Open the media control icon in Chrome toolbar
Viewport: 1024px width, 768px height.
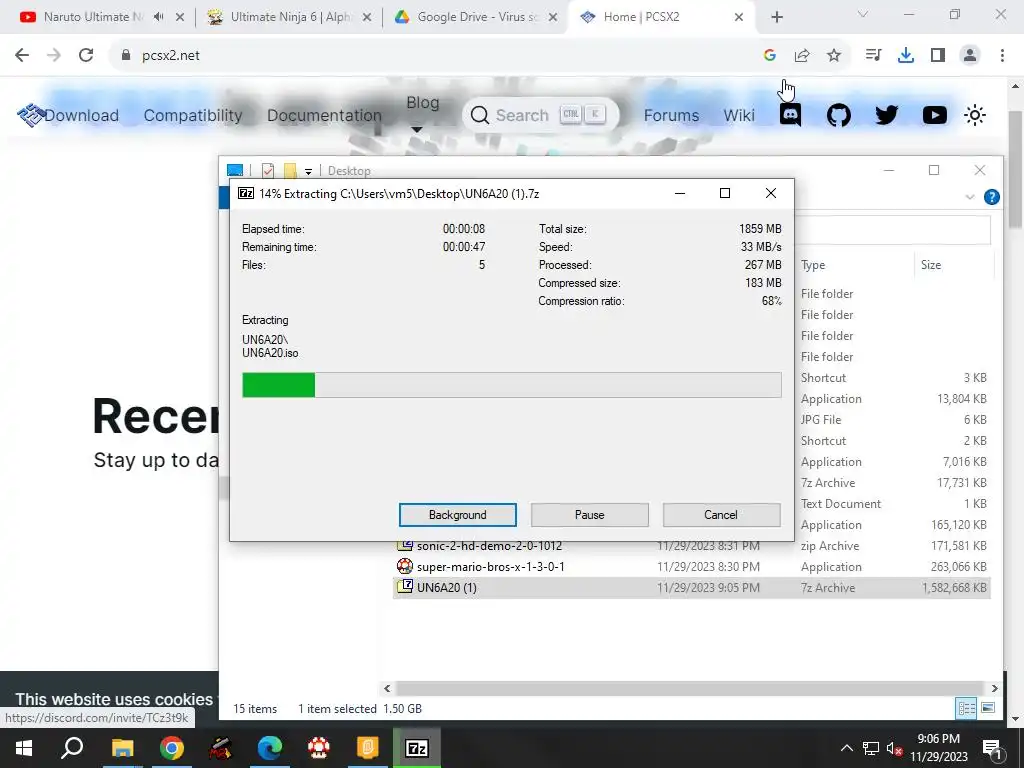[873, 56]
